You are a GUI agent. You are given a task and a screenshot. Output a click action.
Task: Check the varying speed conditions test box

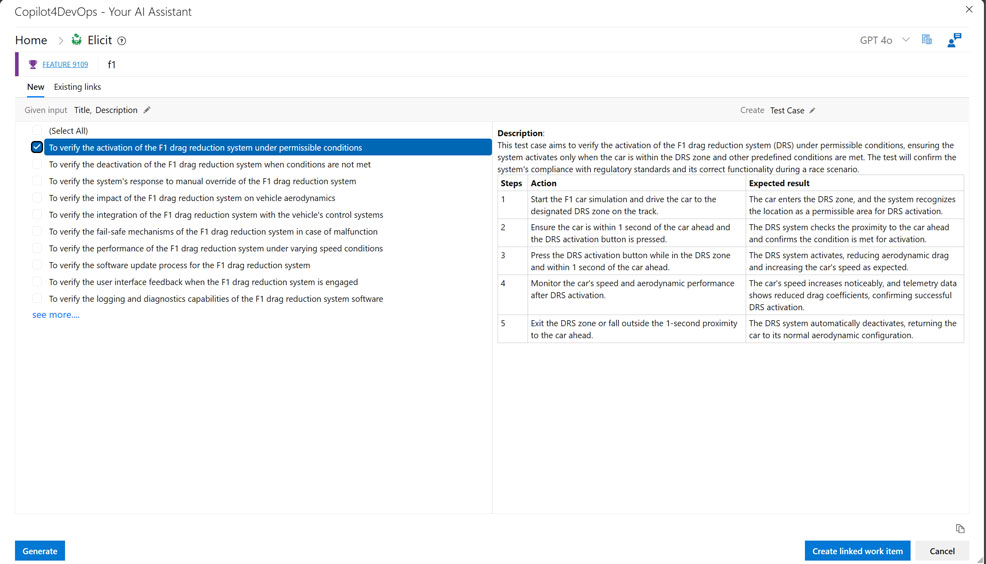[x=37, y=248]
